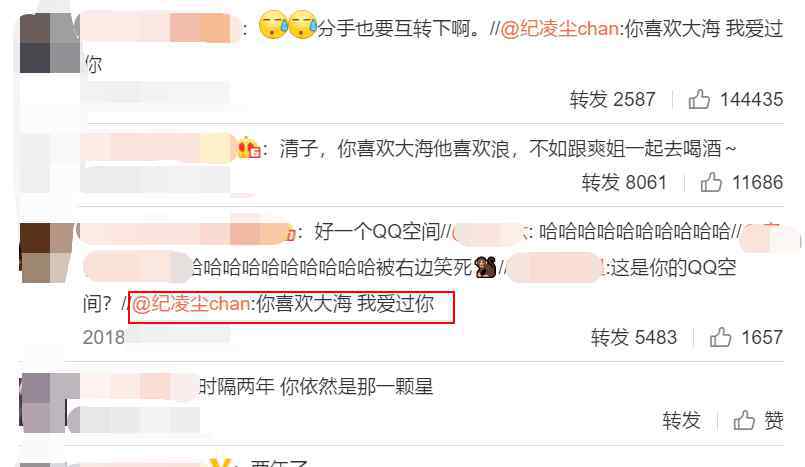Open 转发 8061 repost count

point(624,182)
